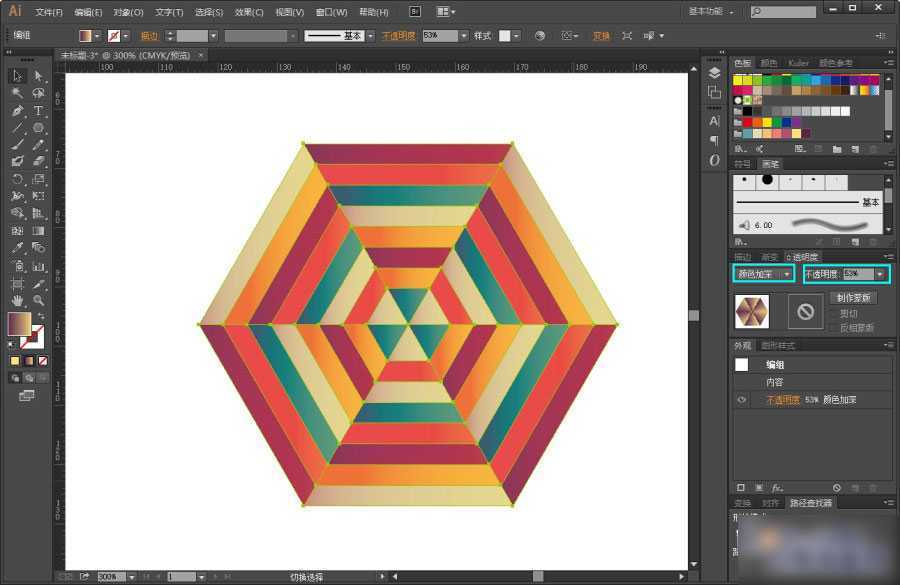The image size is (900, 585).
Task: Expand the opacity 53% dropdown in Transparency panel
Action: tap(880, 274)
